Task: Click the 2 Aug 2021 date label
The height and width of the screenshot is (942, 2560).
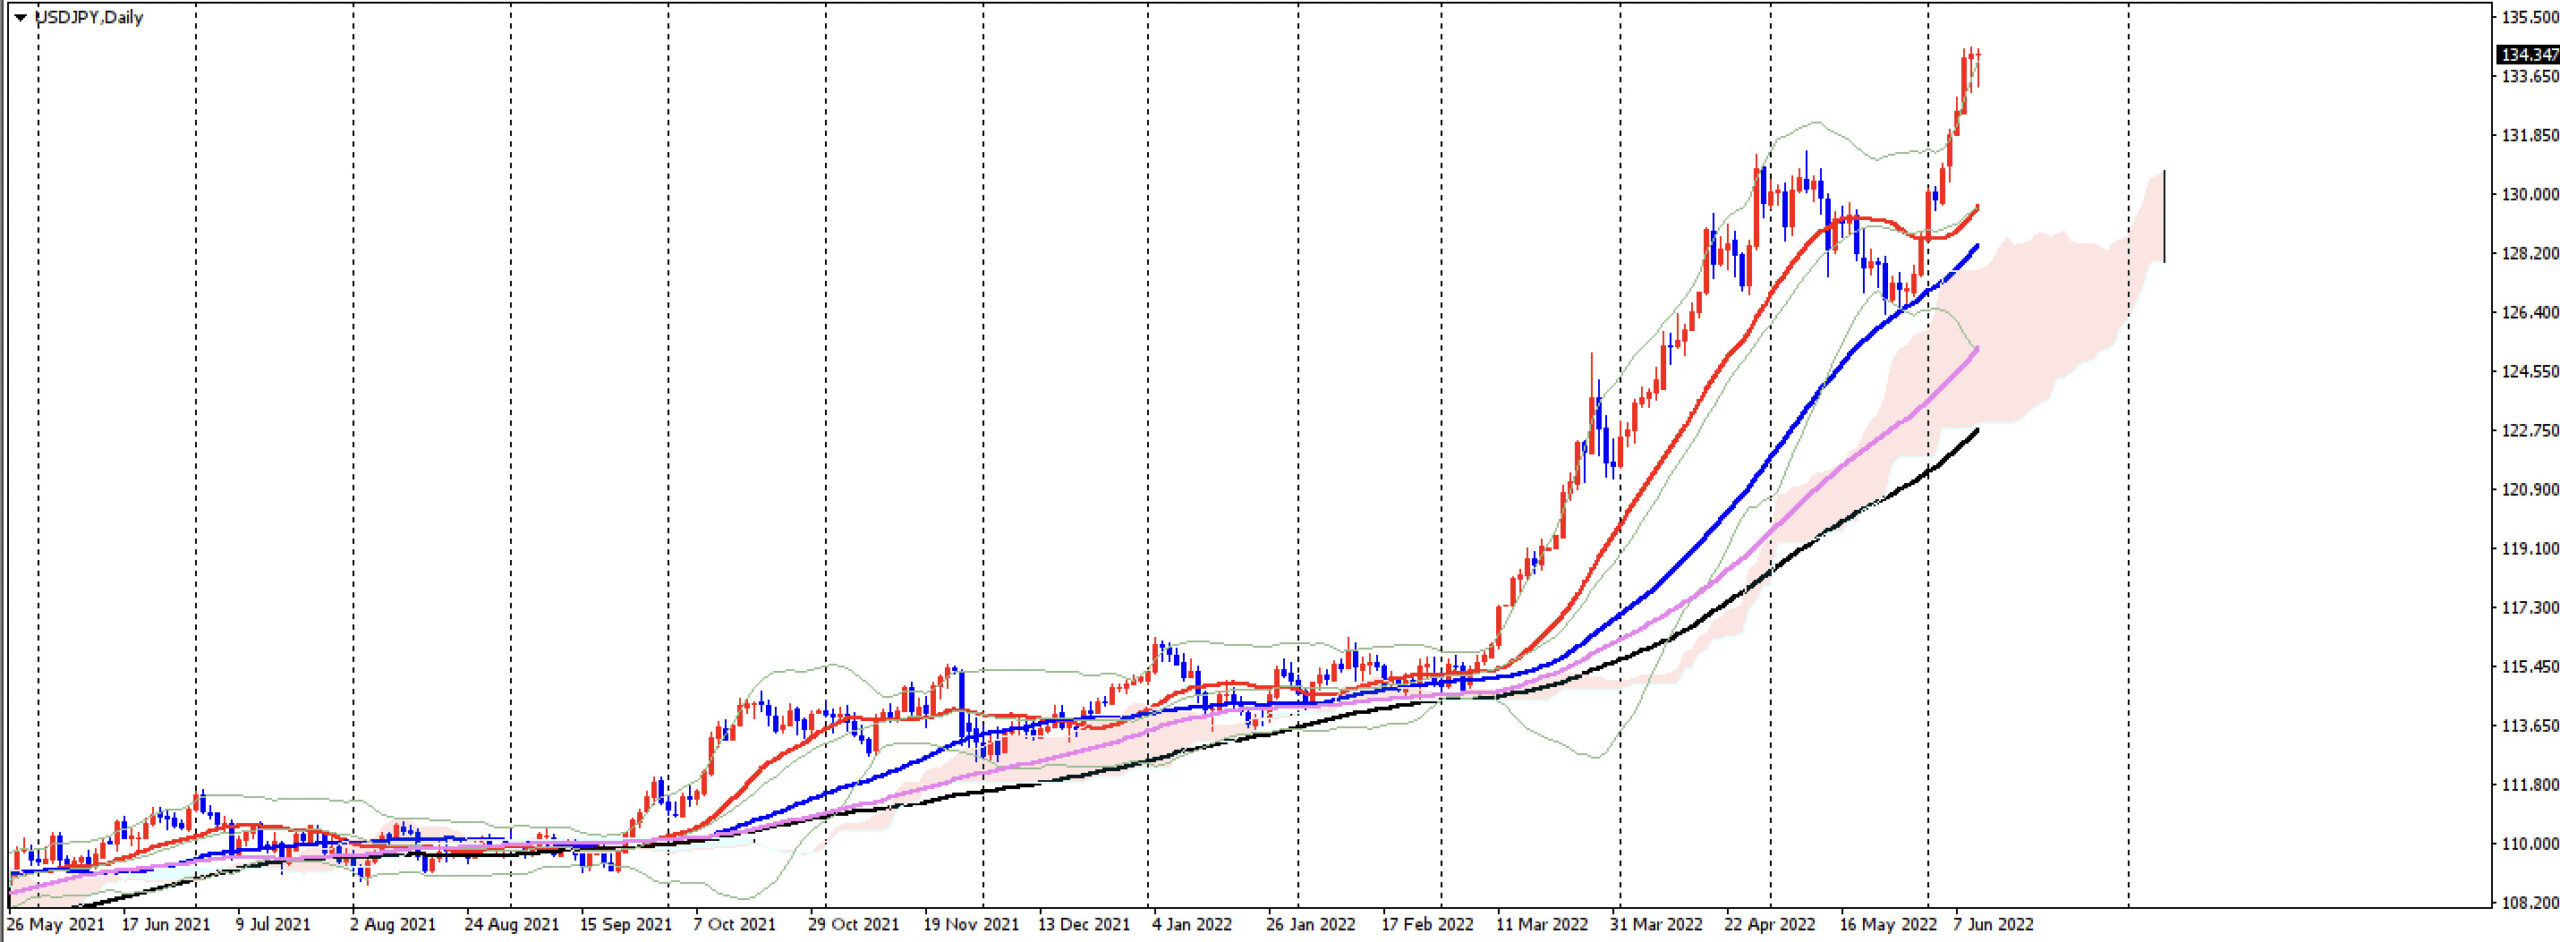Action: click(393, 924)
